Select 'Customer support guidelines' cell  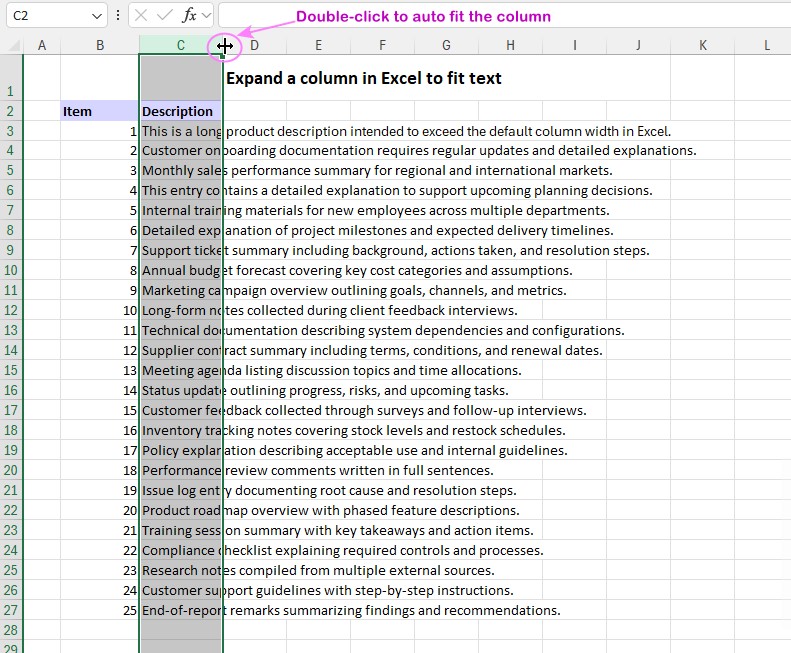coord(181,590)
